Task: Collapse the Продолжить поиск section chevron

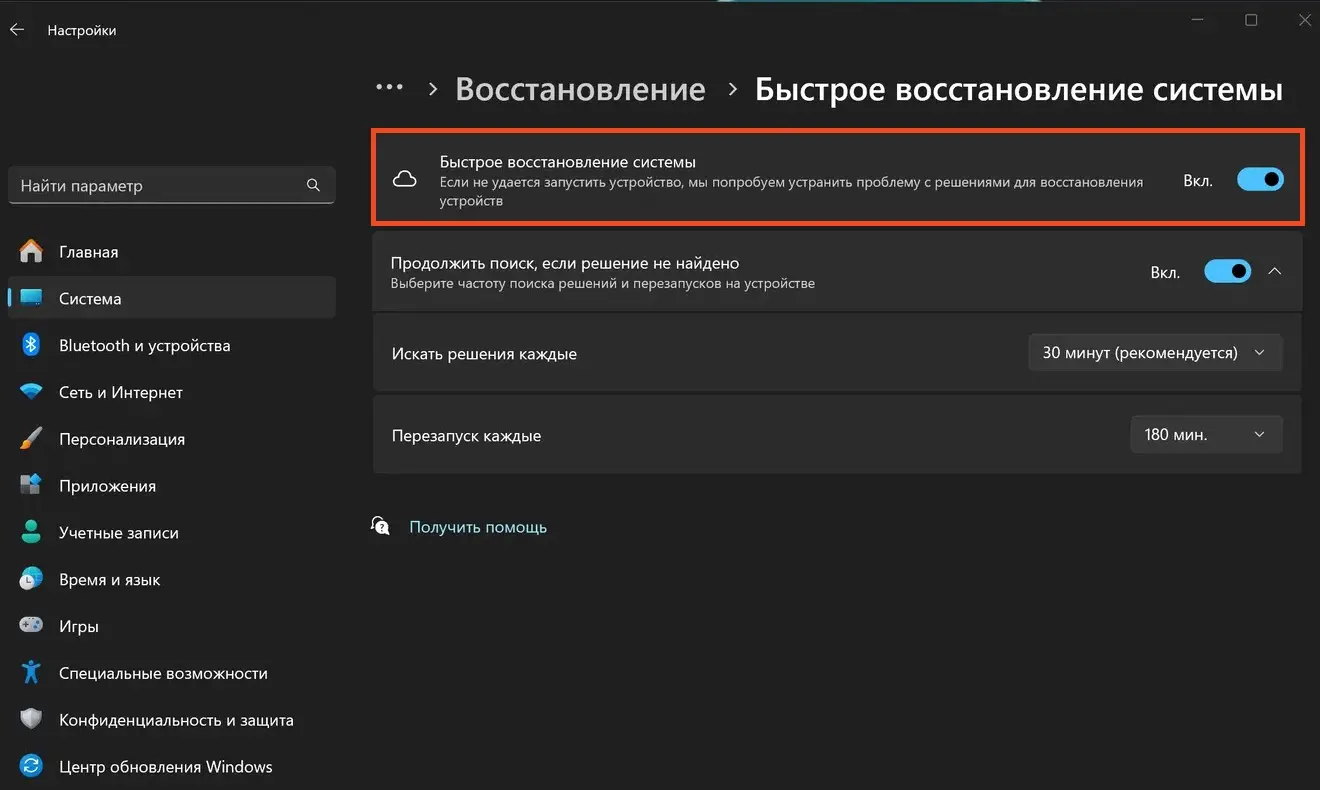Action: 1275,271
